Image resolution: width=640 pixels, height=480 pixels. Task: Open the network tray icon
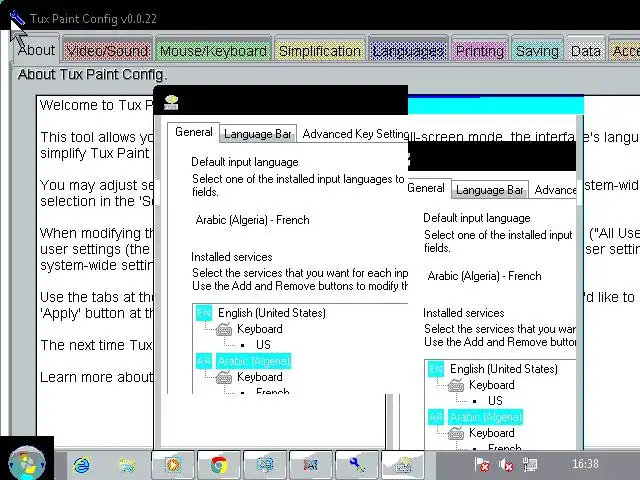pos(530,464)
